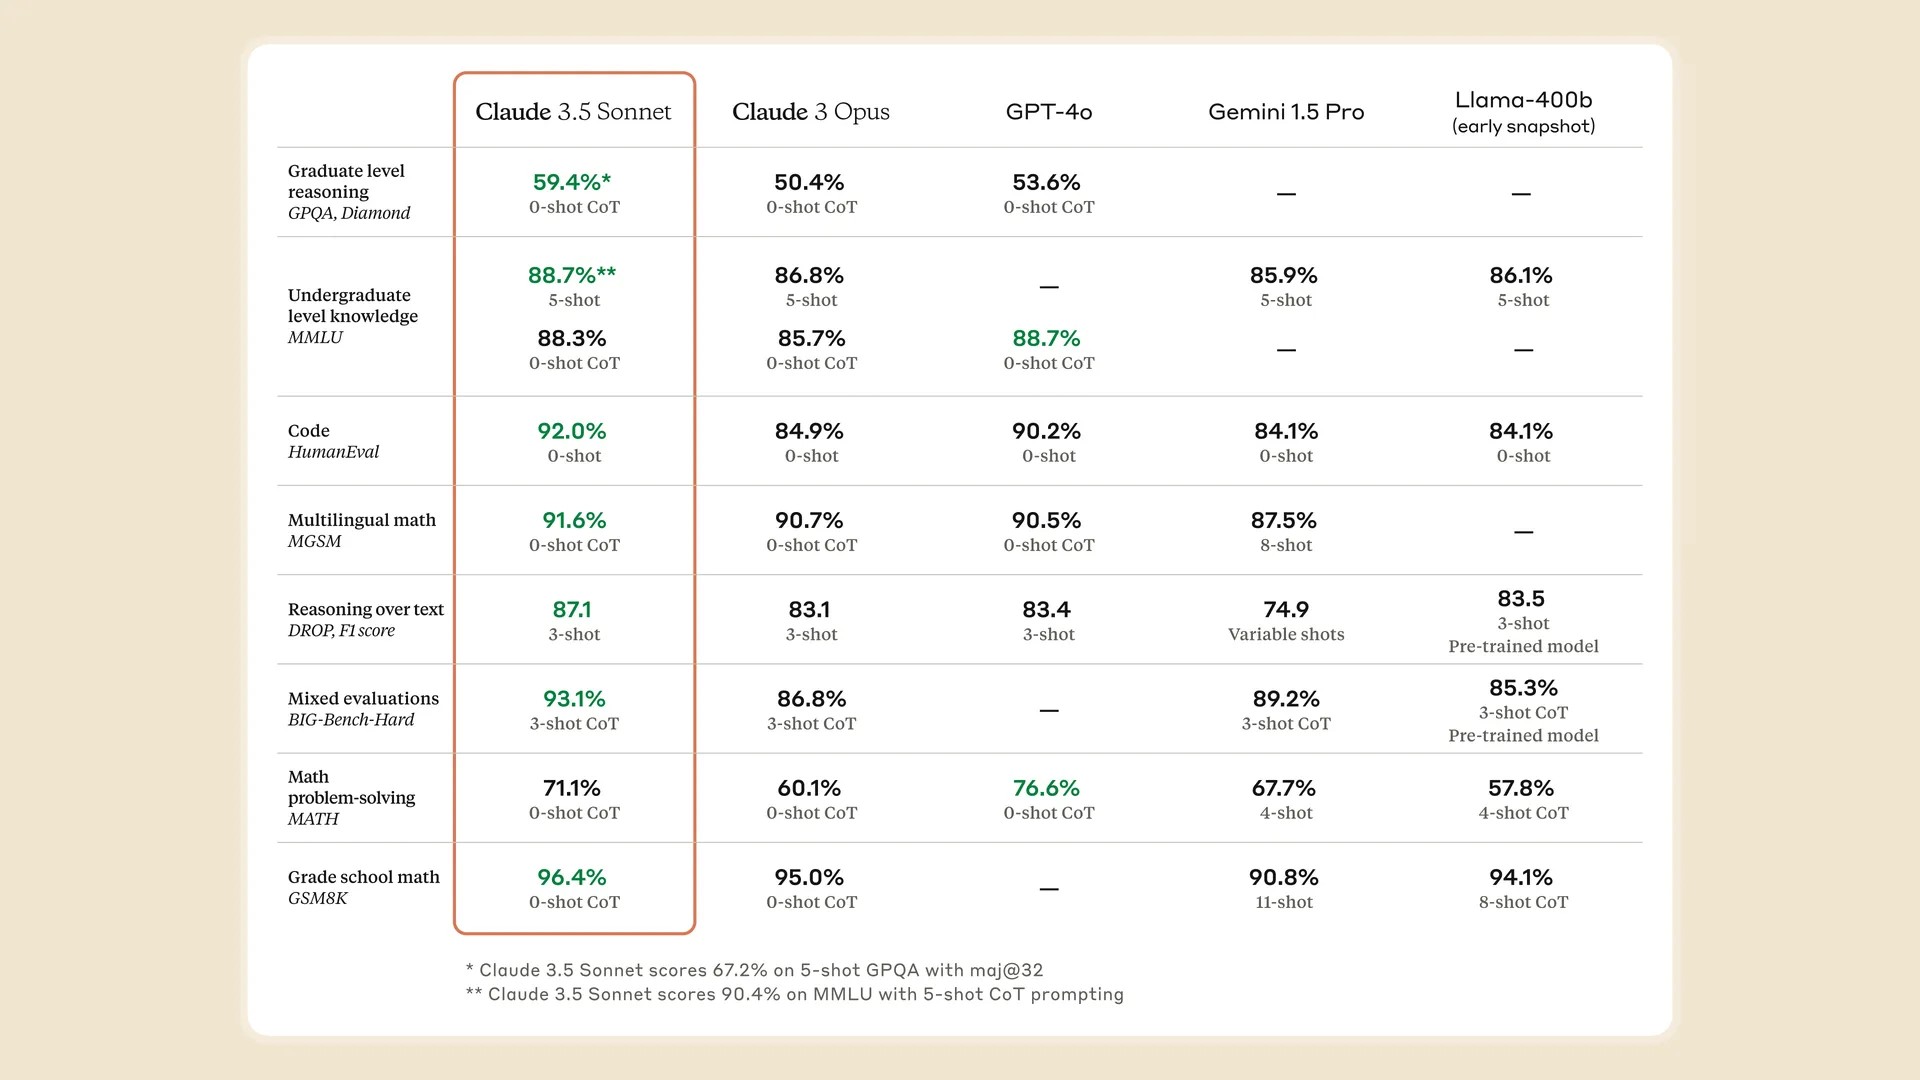Click the Claude 3 Opus column header
This screenshot has width=1920, height=1080.
(810, 112)
